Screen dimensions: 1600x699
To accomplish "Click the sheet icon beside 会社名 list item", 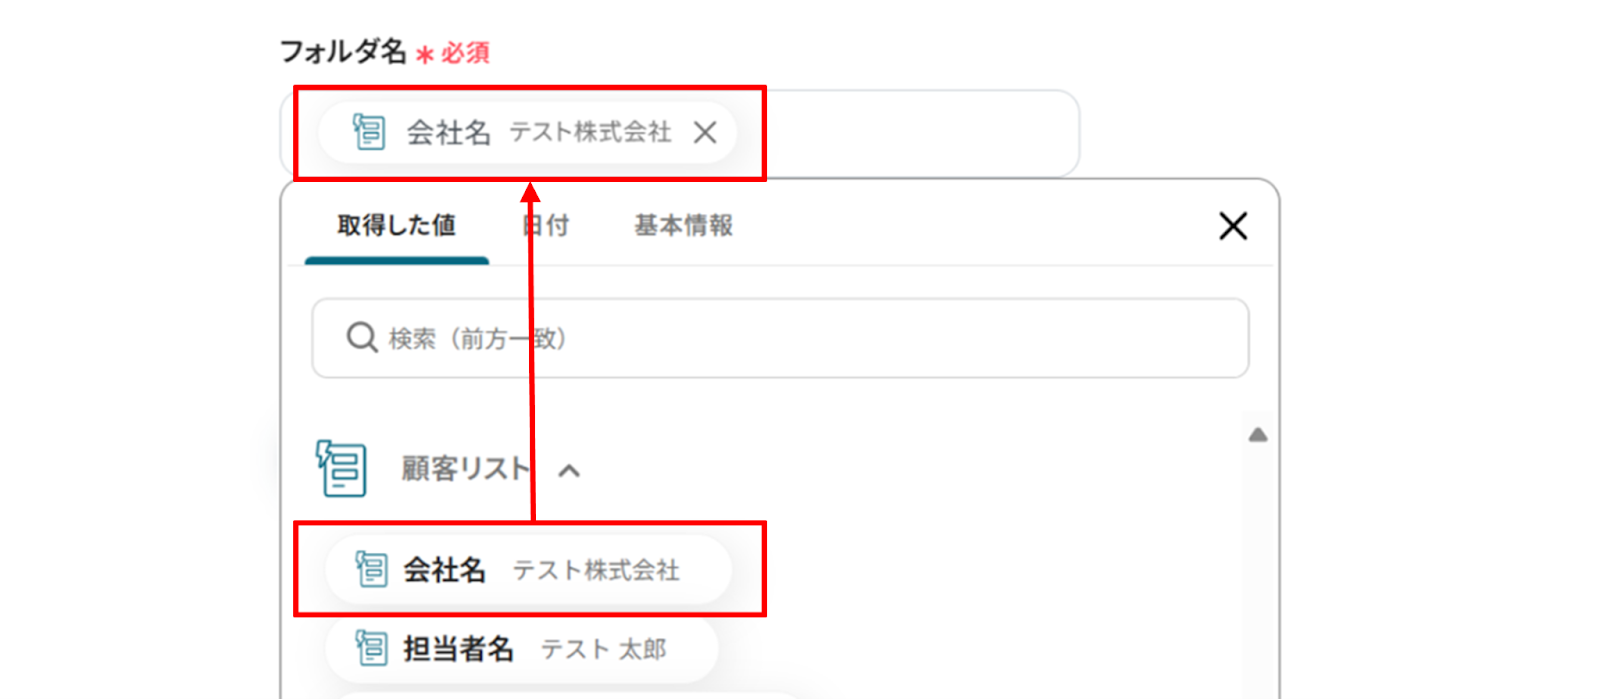I will coord(371,570).
